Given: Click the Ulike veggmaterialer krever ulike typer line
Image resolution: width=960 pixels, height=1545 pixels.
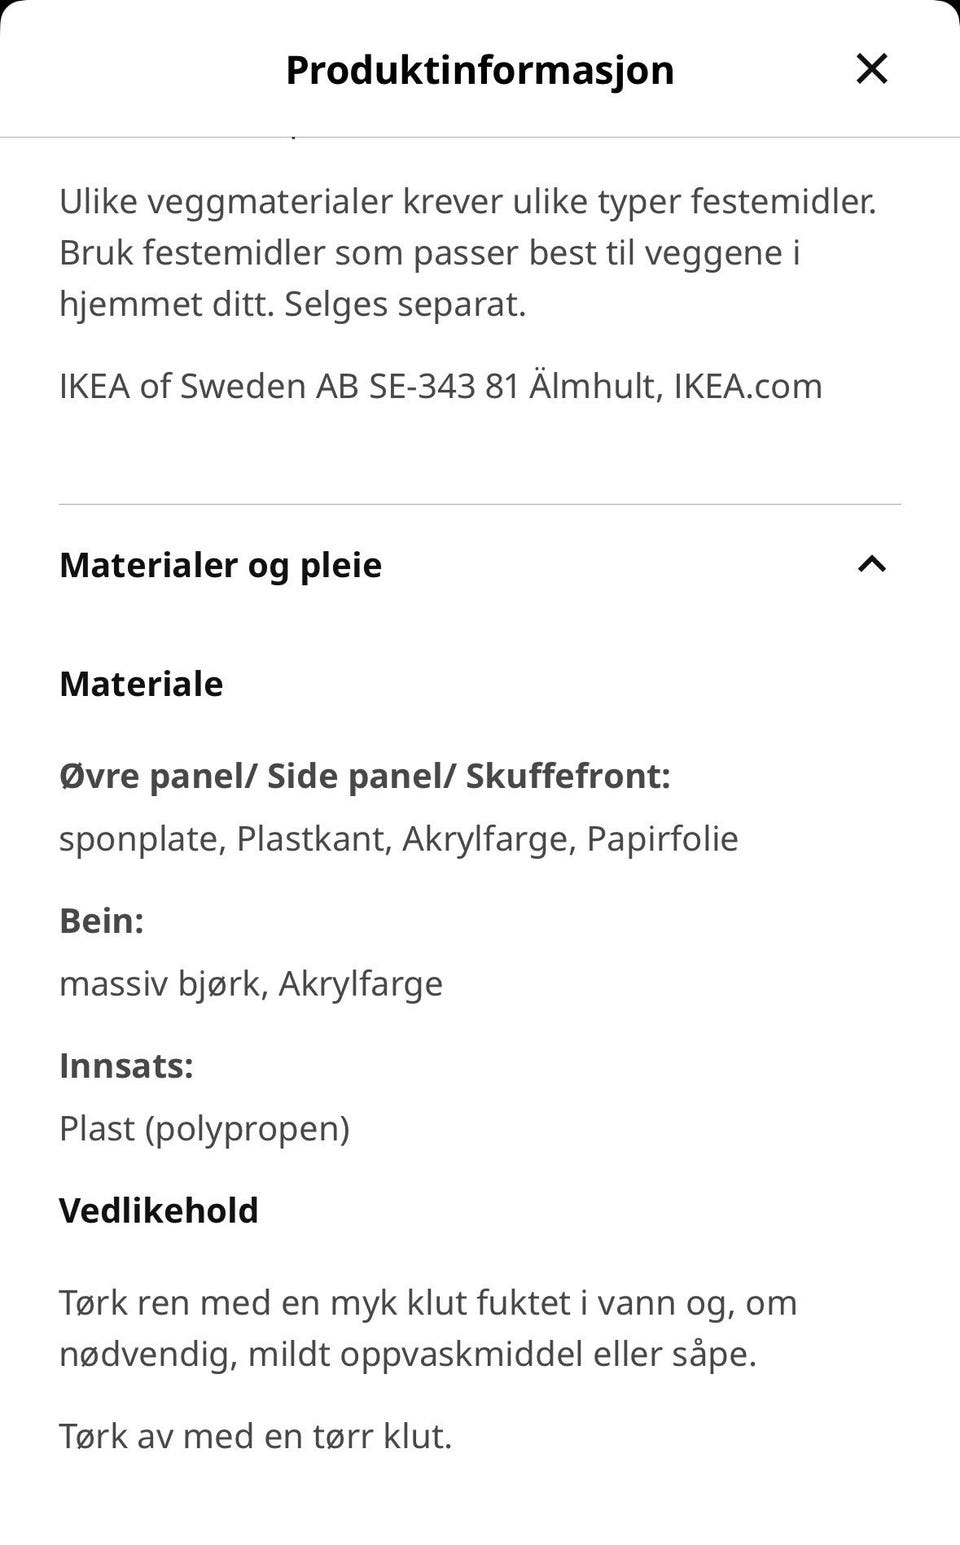Looking at the screenshot, I should [x=468, y=201].
